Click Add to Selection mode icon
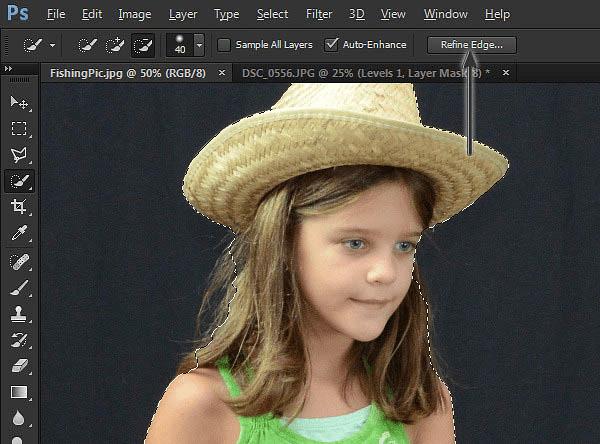Screen dimensions: 600x444 115,45
